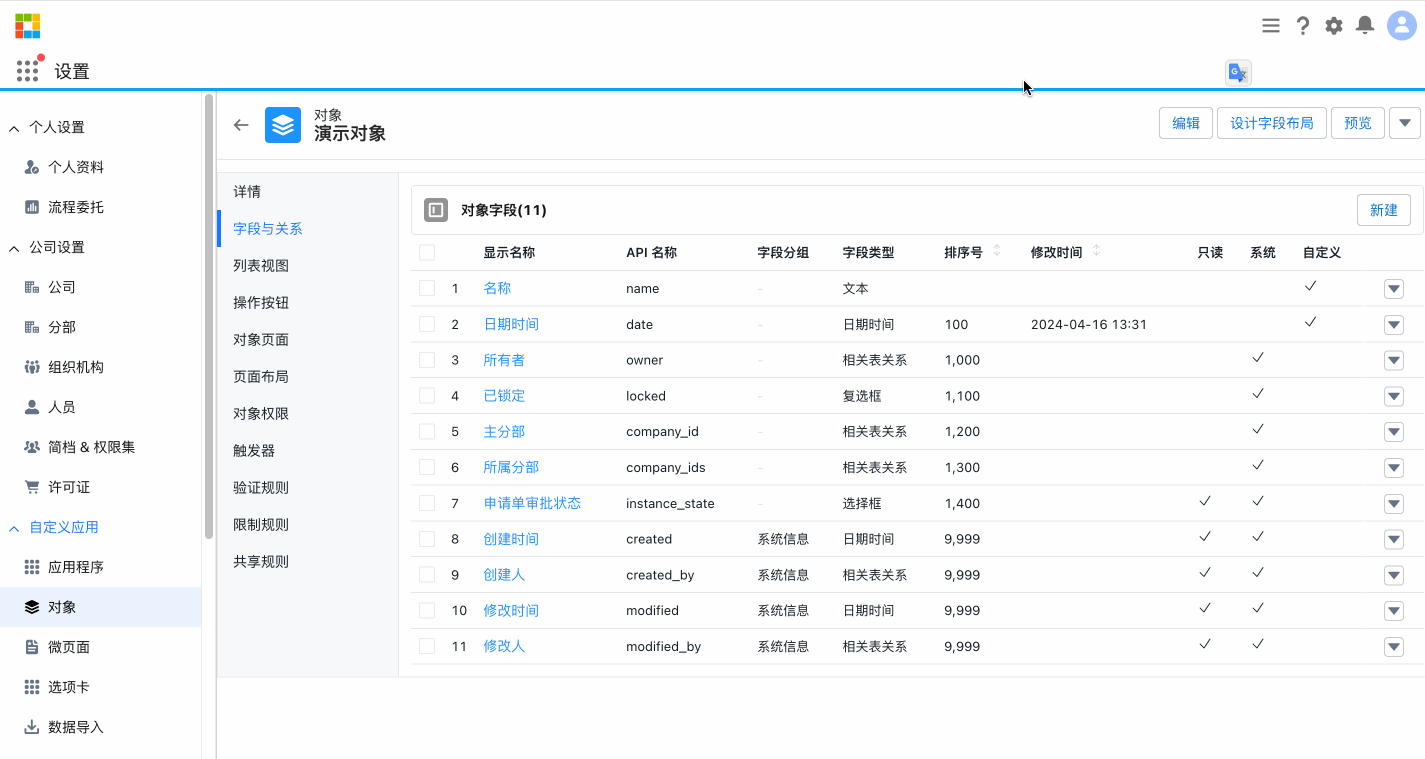
Task: Click the Google Translate icon in toolbar
Action: pos(1237,72)
